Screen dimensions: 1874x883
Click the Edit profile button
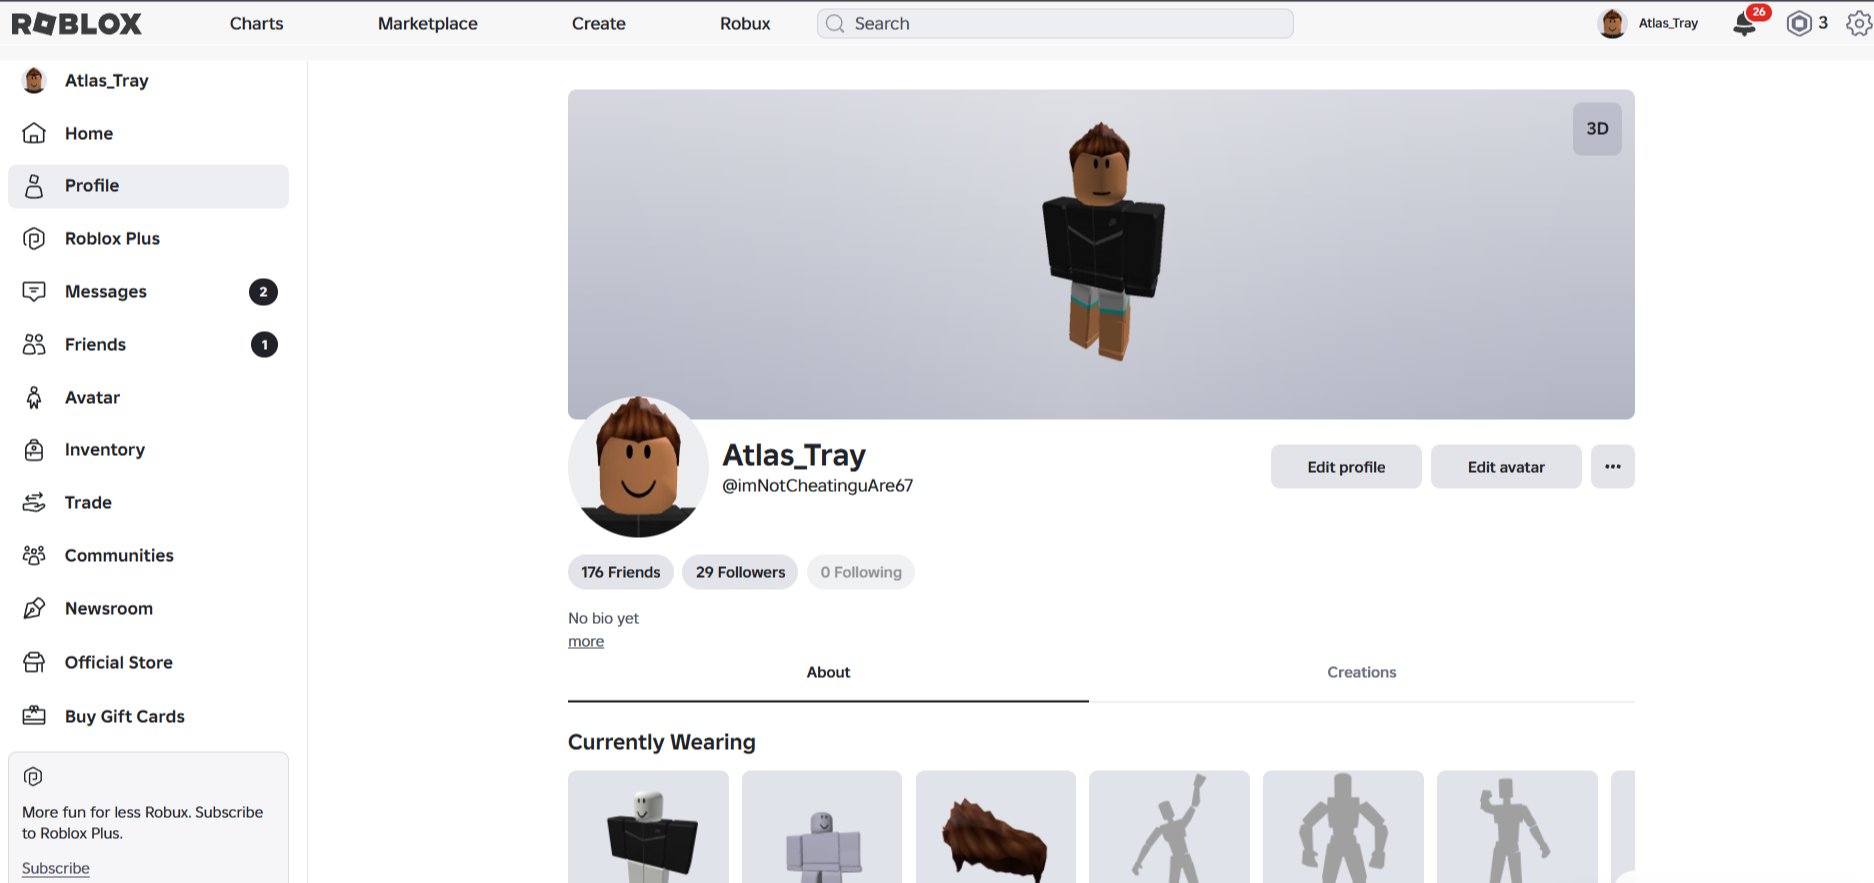pos(1346,467)
